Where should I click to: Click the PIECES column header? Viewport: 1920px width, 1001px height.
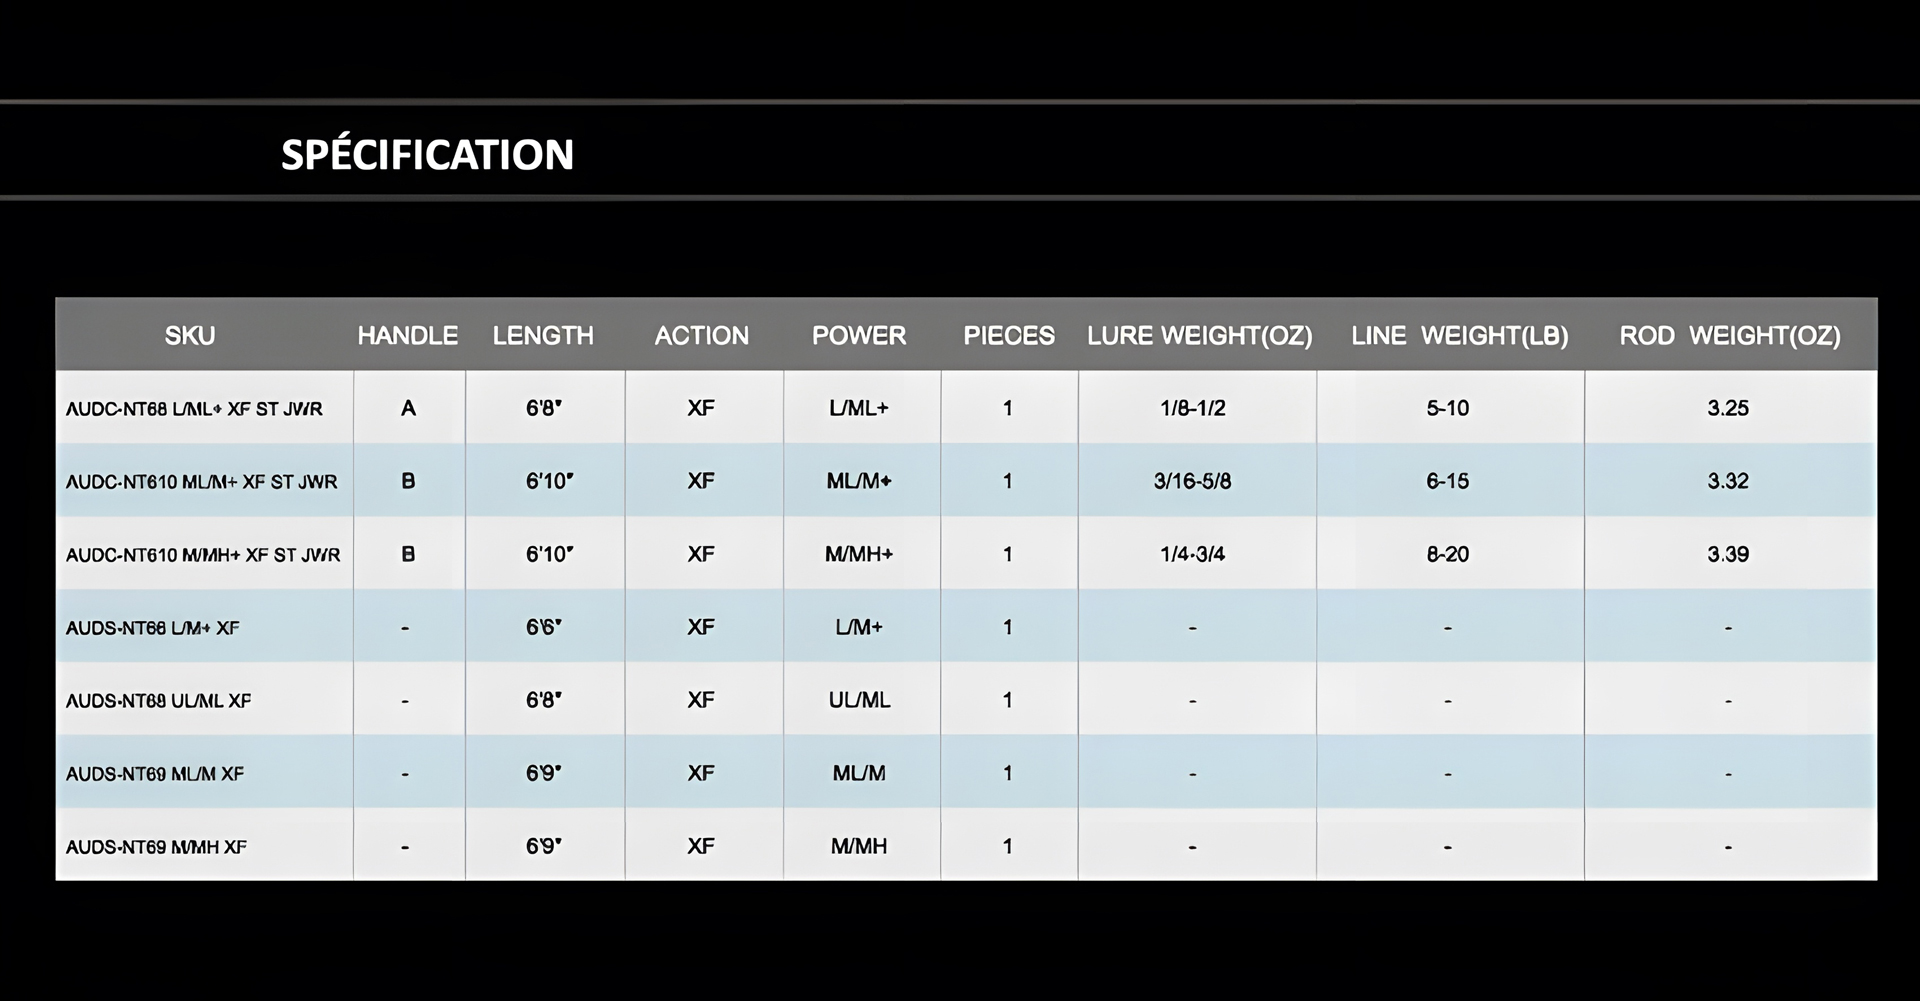point(1009,336)
